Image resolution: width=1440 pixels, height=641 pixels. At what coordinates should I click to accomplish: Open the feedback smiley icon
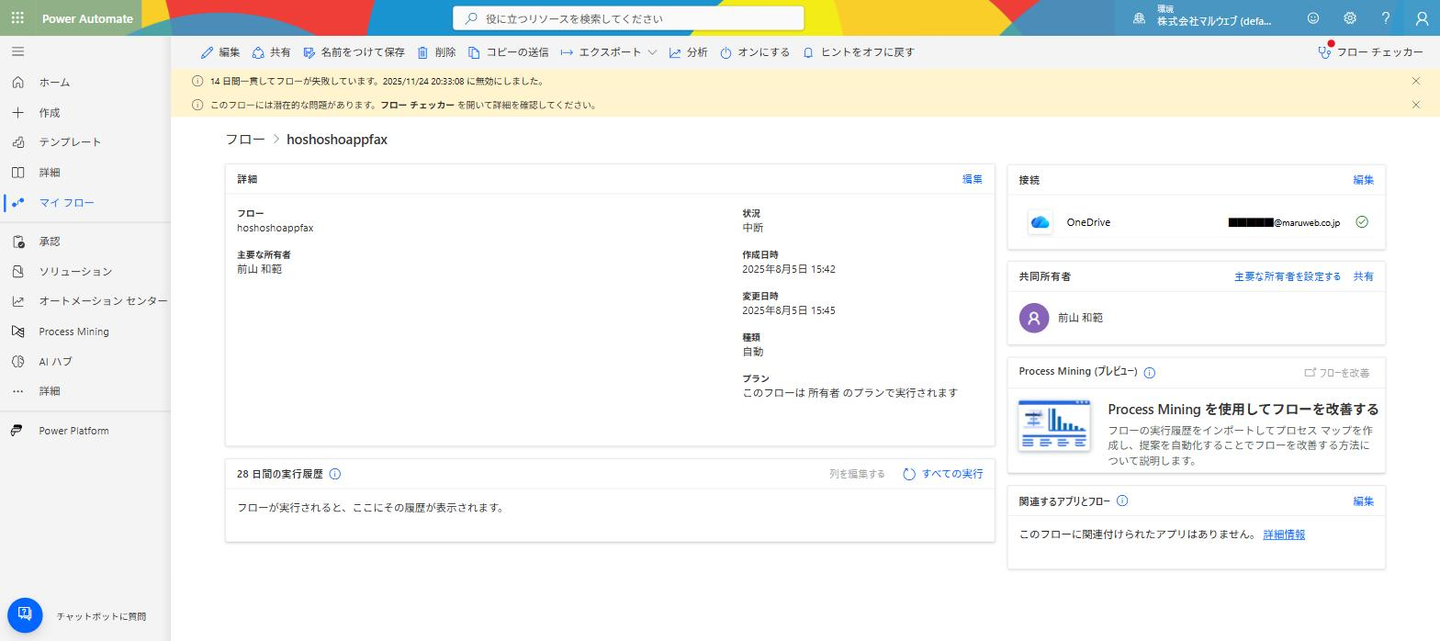click(1313, 18)
